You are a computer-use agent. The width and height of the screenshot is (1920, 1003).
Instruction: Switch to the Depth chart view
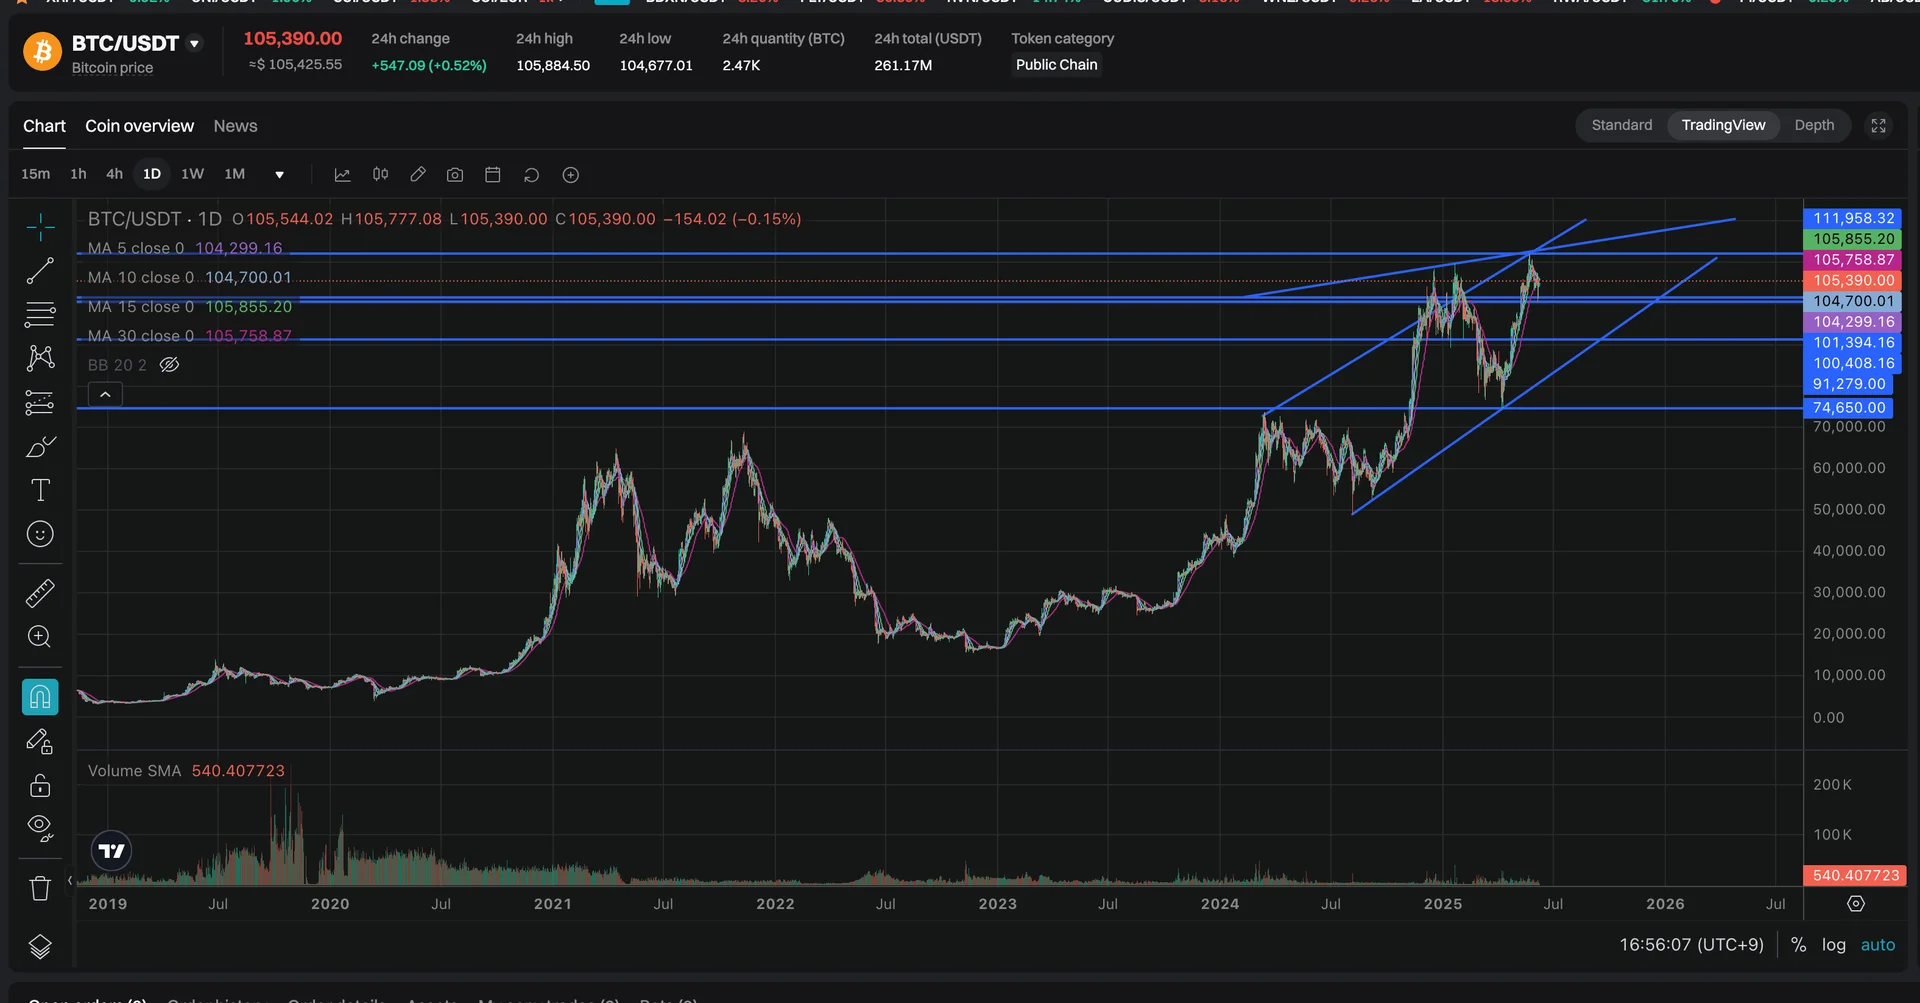tap(1814, 125)
